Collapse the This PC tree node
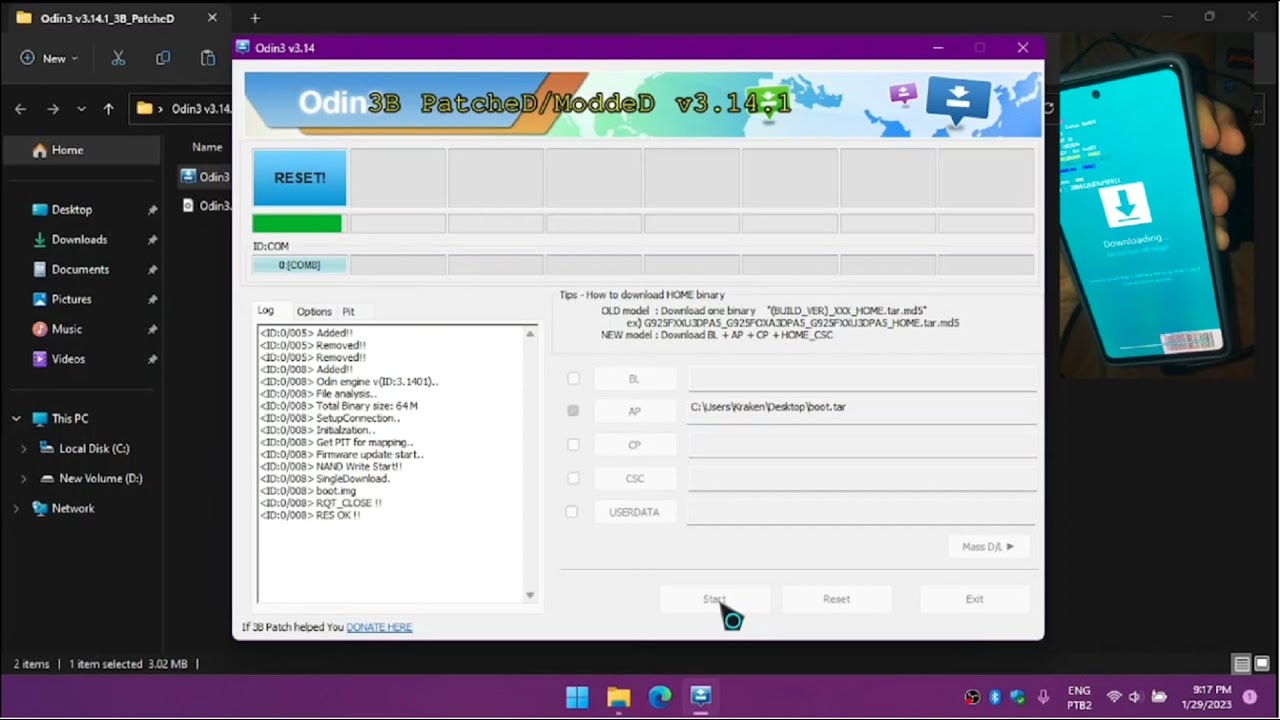Screen dimensions: 1280x720 point(15,419)
